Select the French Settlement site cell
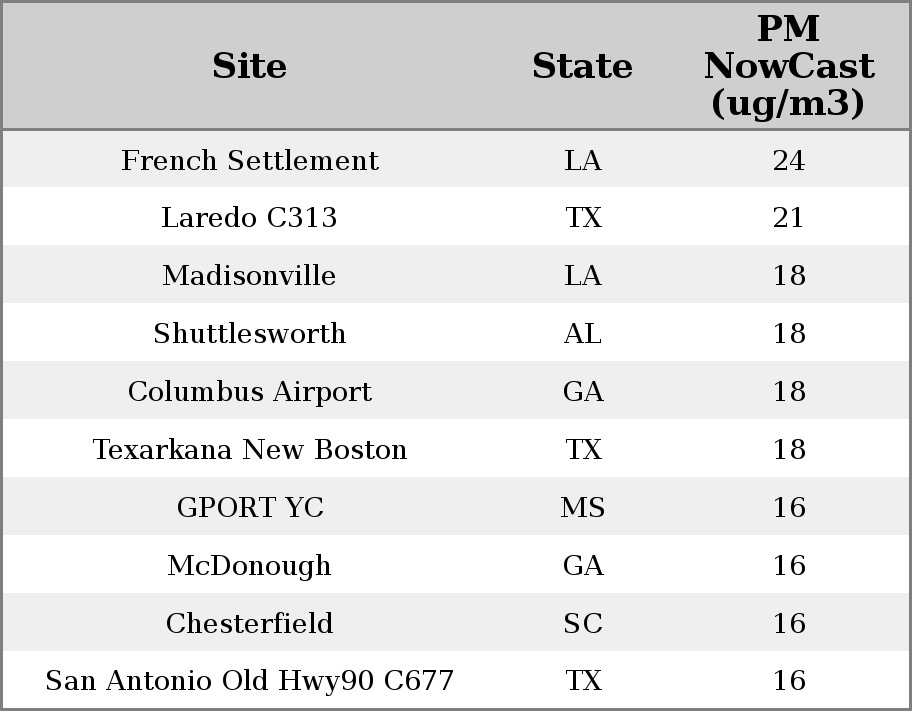Image resolution: width=912 pixels, height=711 pixels. pyautogui.click(x=250, y=161)
